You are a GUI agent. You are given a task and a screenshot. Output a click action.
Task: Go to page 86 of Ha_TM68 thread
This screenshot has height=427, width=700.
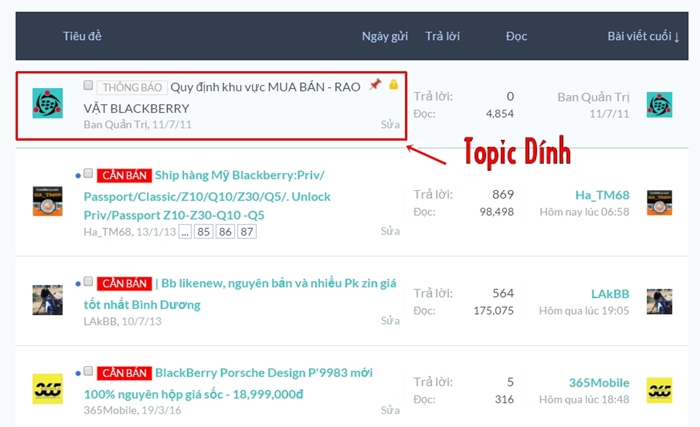pos(225,232)
